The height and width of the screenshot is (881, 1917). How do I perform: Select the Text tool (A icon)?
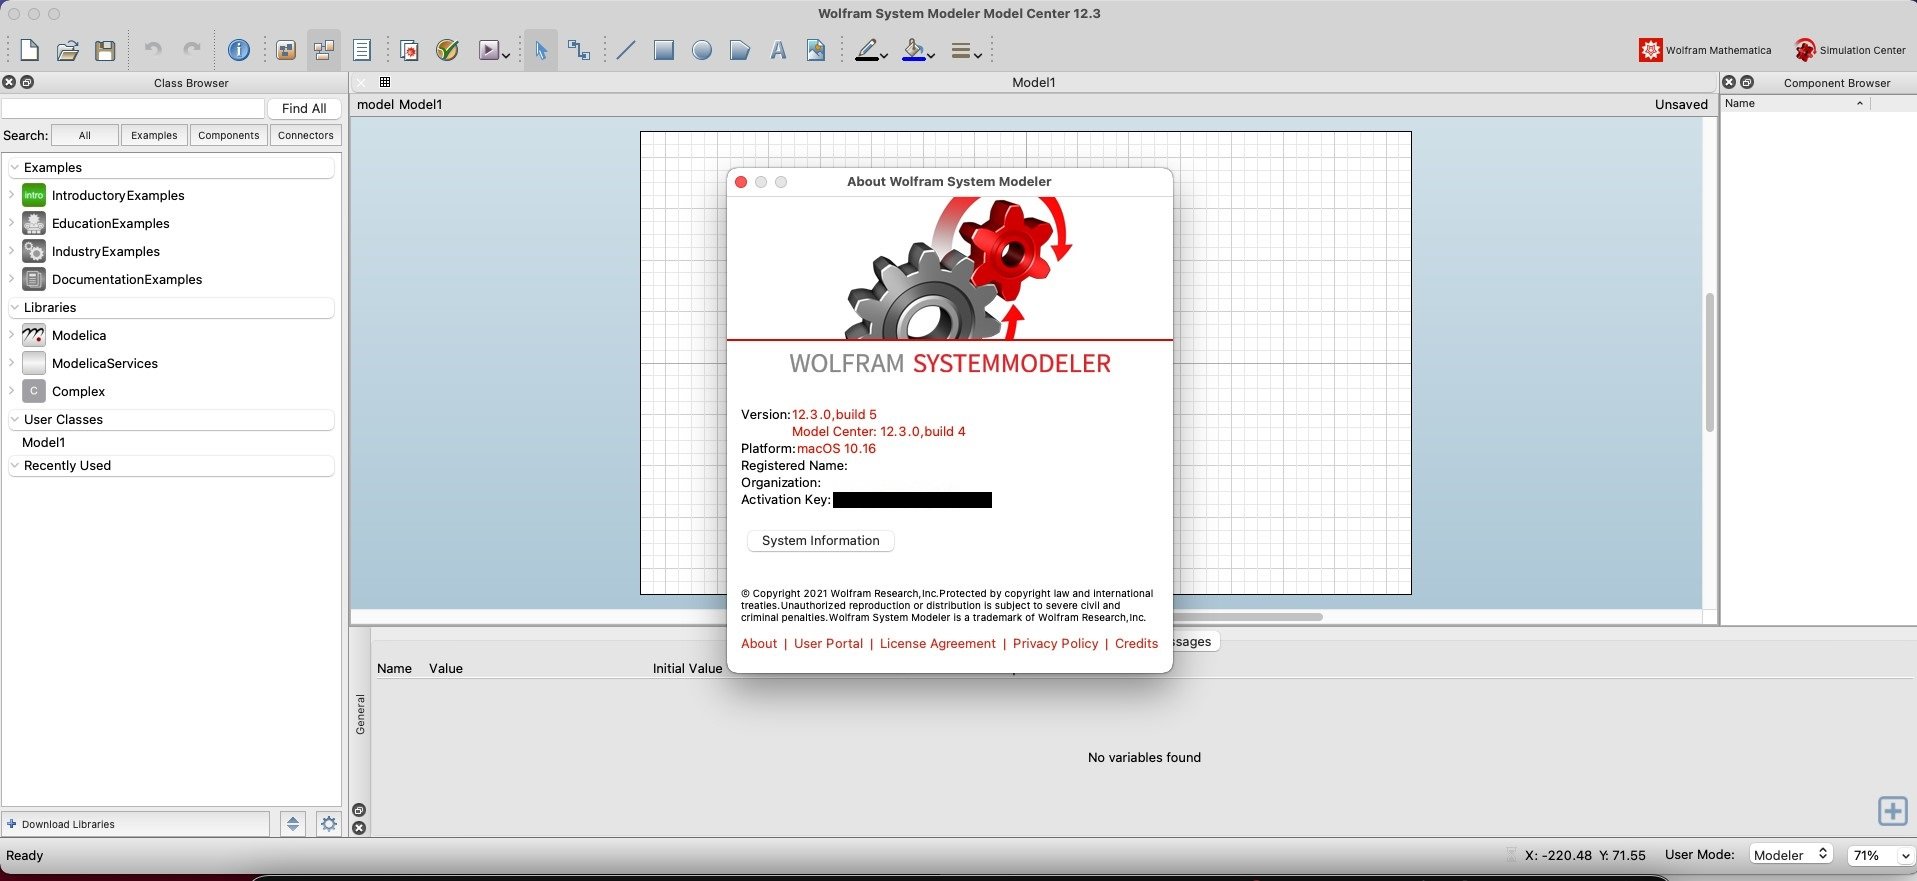tap(778, 50)
